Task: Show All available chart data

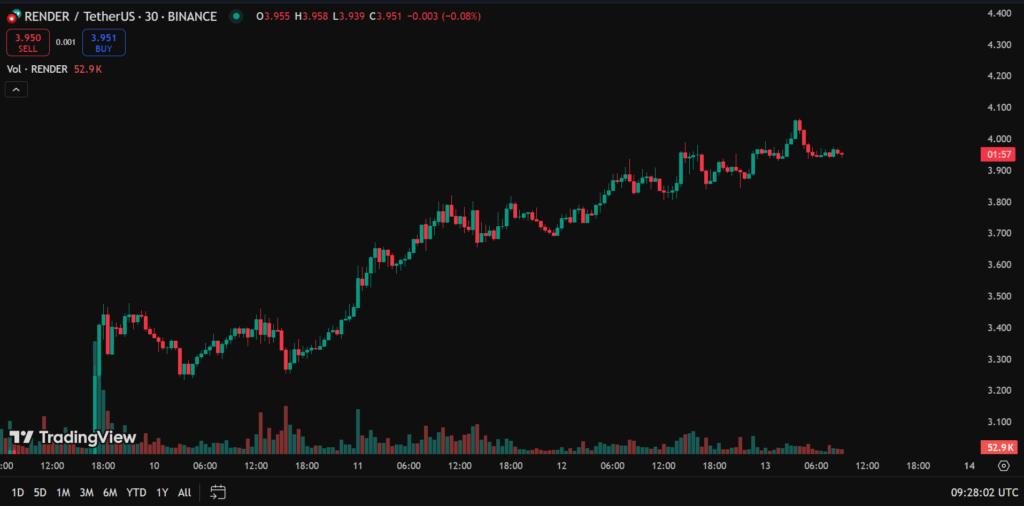Action: point(184,492)
